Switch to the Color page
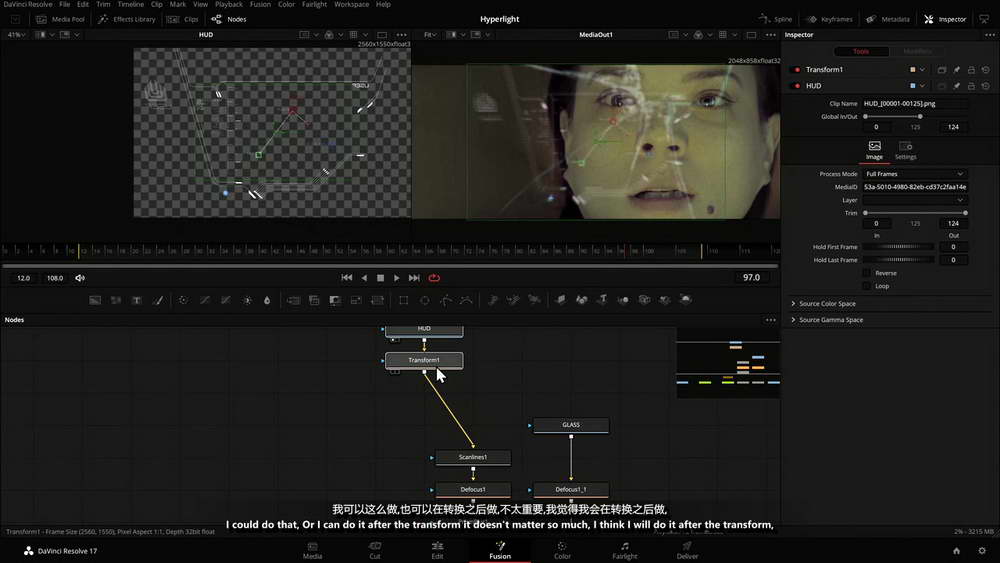 click(562, 551)
